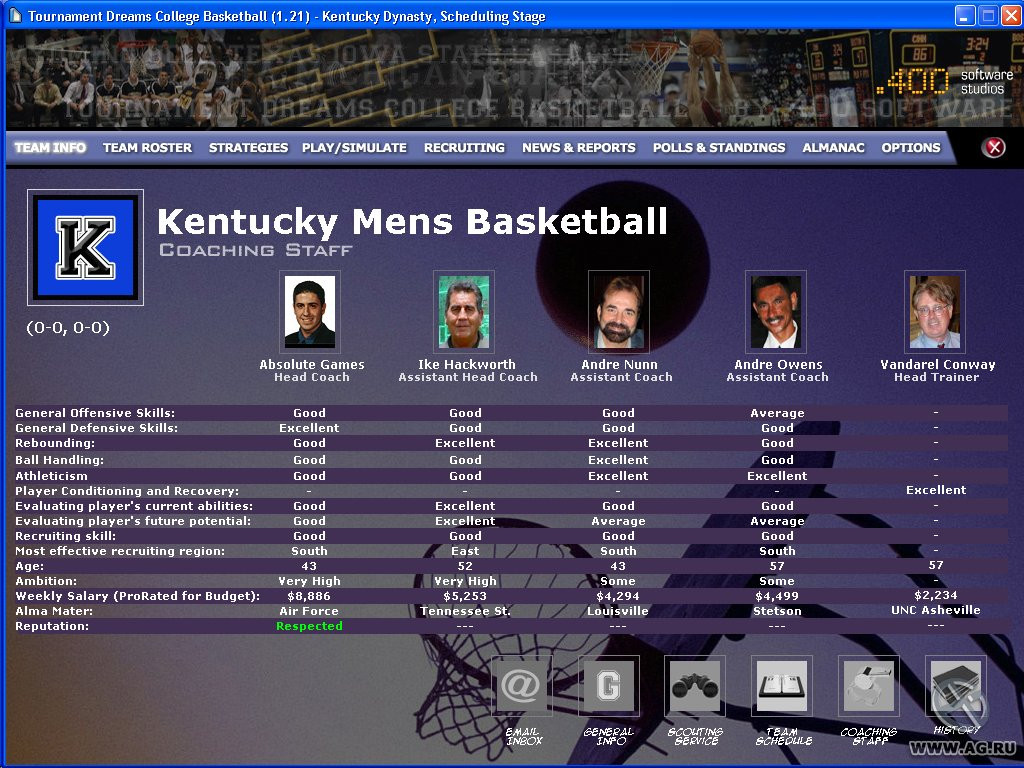
Task: Click the Tennessee St. alma mater
Action: 465,611
